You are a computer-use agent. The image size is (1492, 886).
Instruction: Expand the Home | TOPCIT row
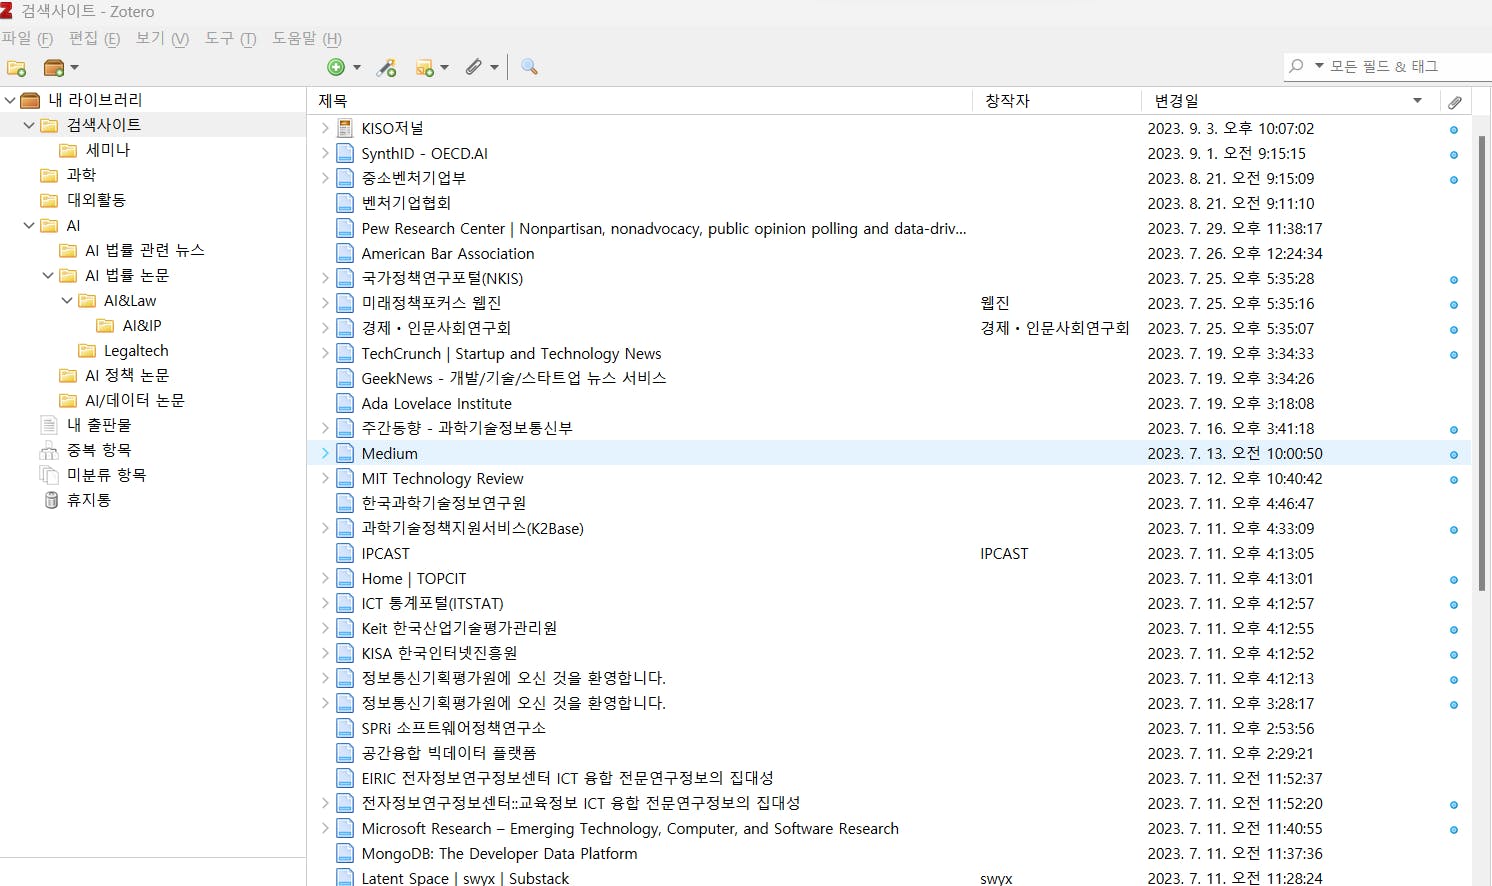click(325, 578)
